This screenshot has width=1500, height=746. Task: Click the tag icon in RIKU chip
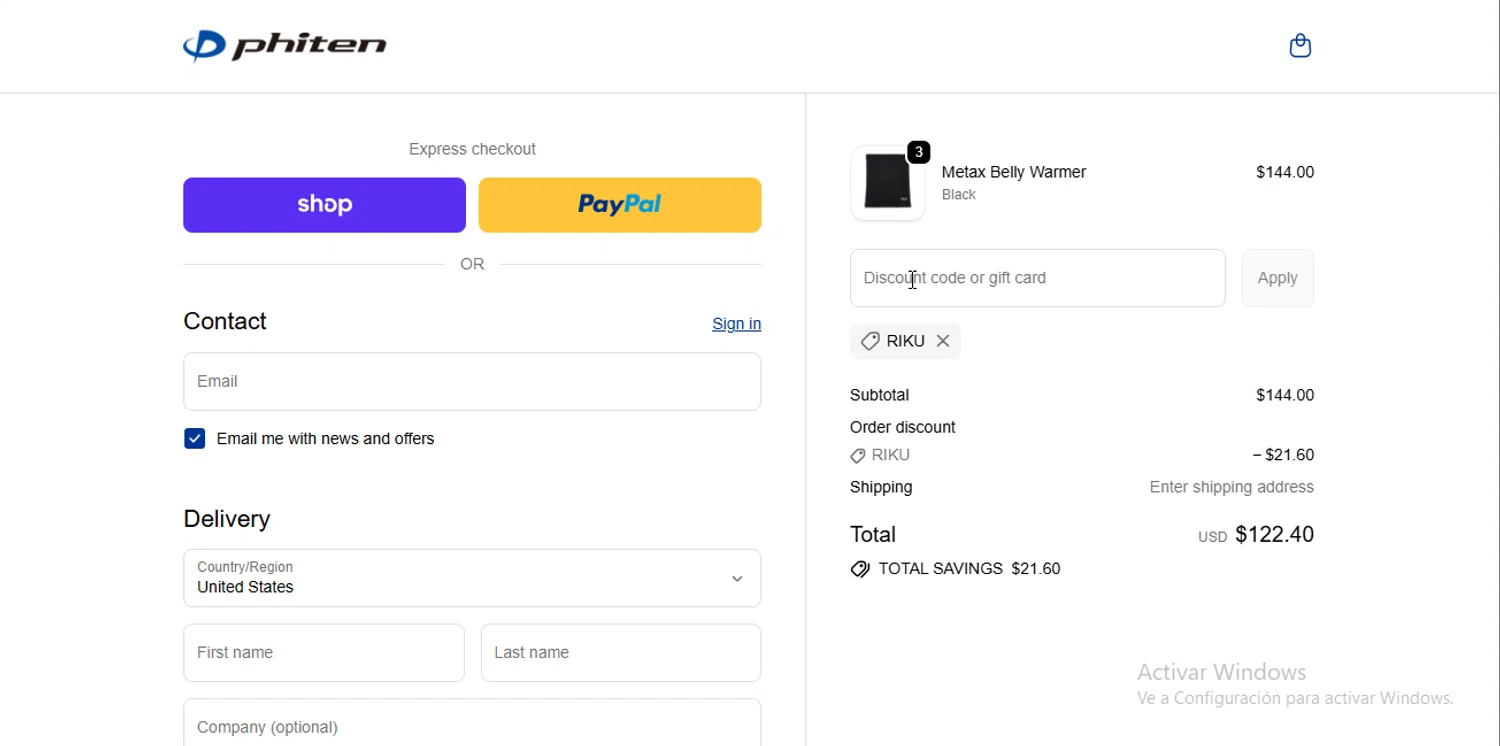coord(870,341)
